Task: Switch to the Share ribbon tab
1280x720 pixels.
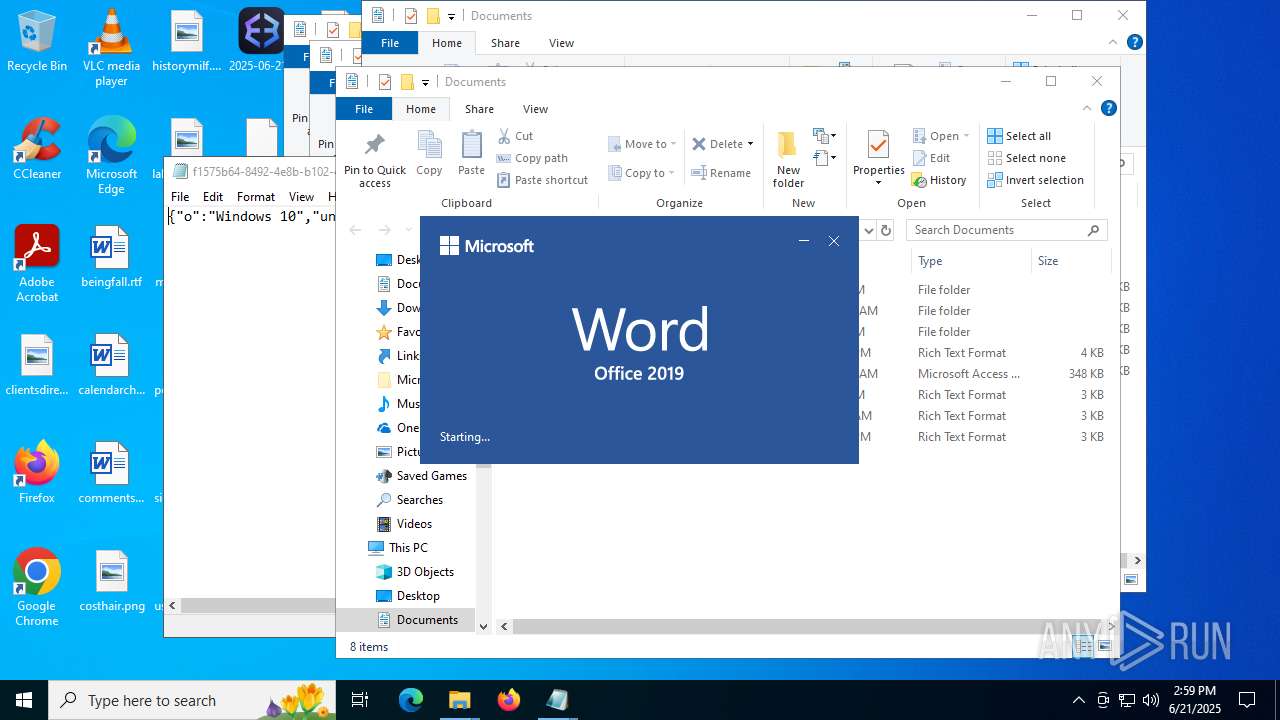Action: [479, 109]
